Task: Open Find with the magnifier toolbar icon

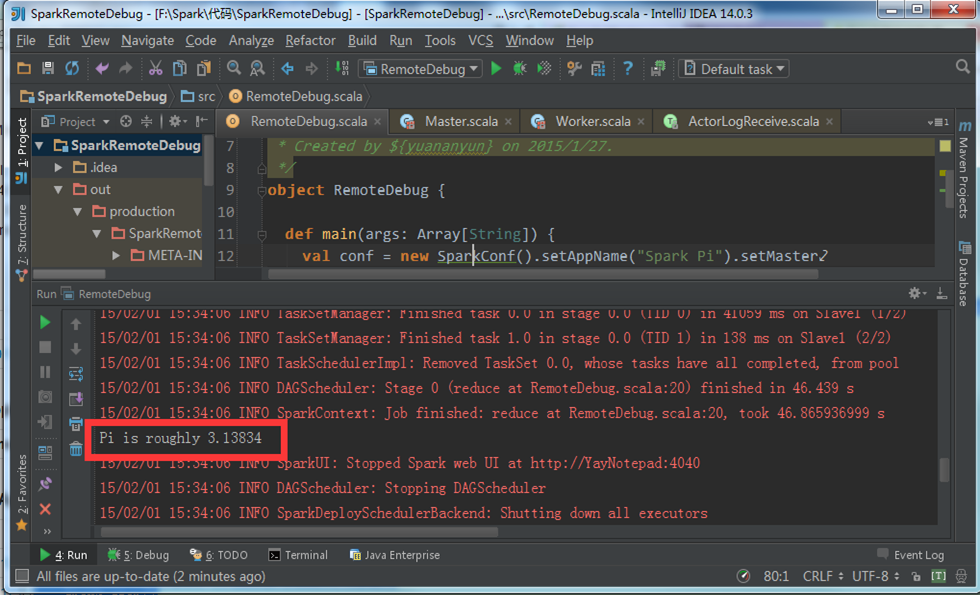Action: pyautogui.click(x=234, y=68)
